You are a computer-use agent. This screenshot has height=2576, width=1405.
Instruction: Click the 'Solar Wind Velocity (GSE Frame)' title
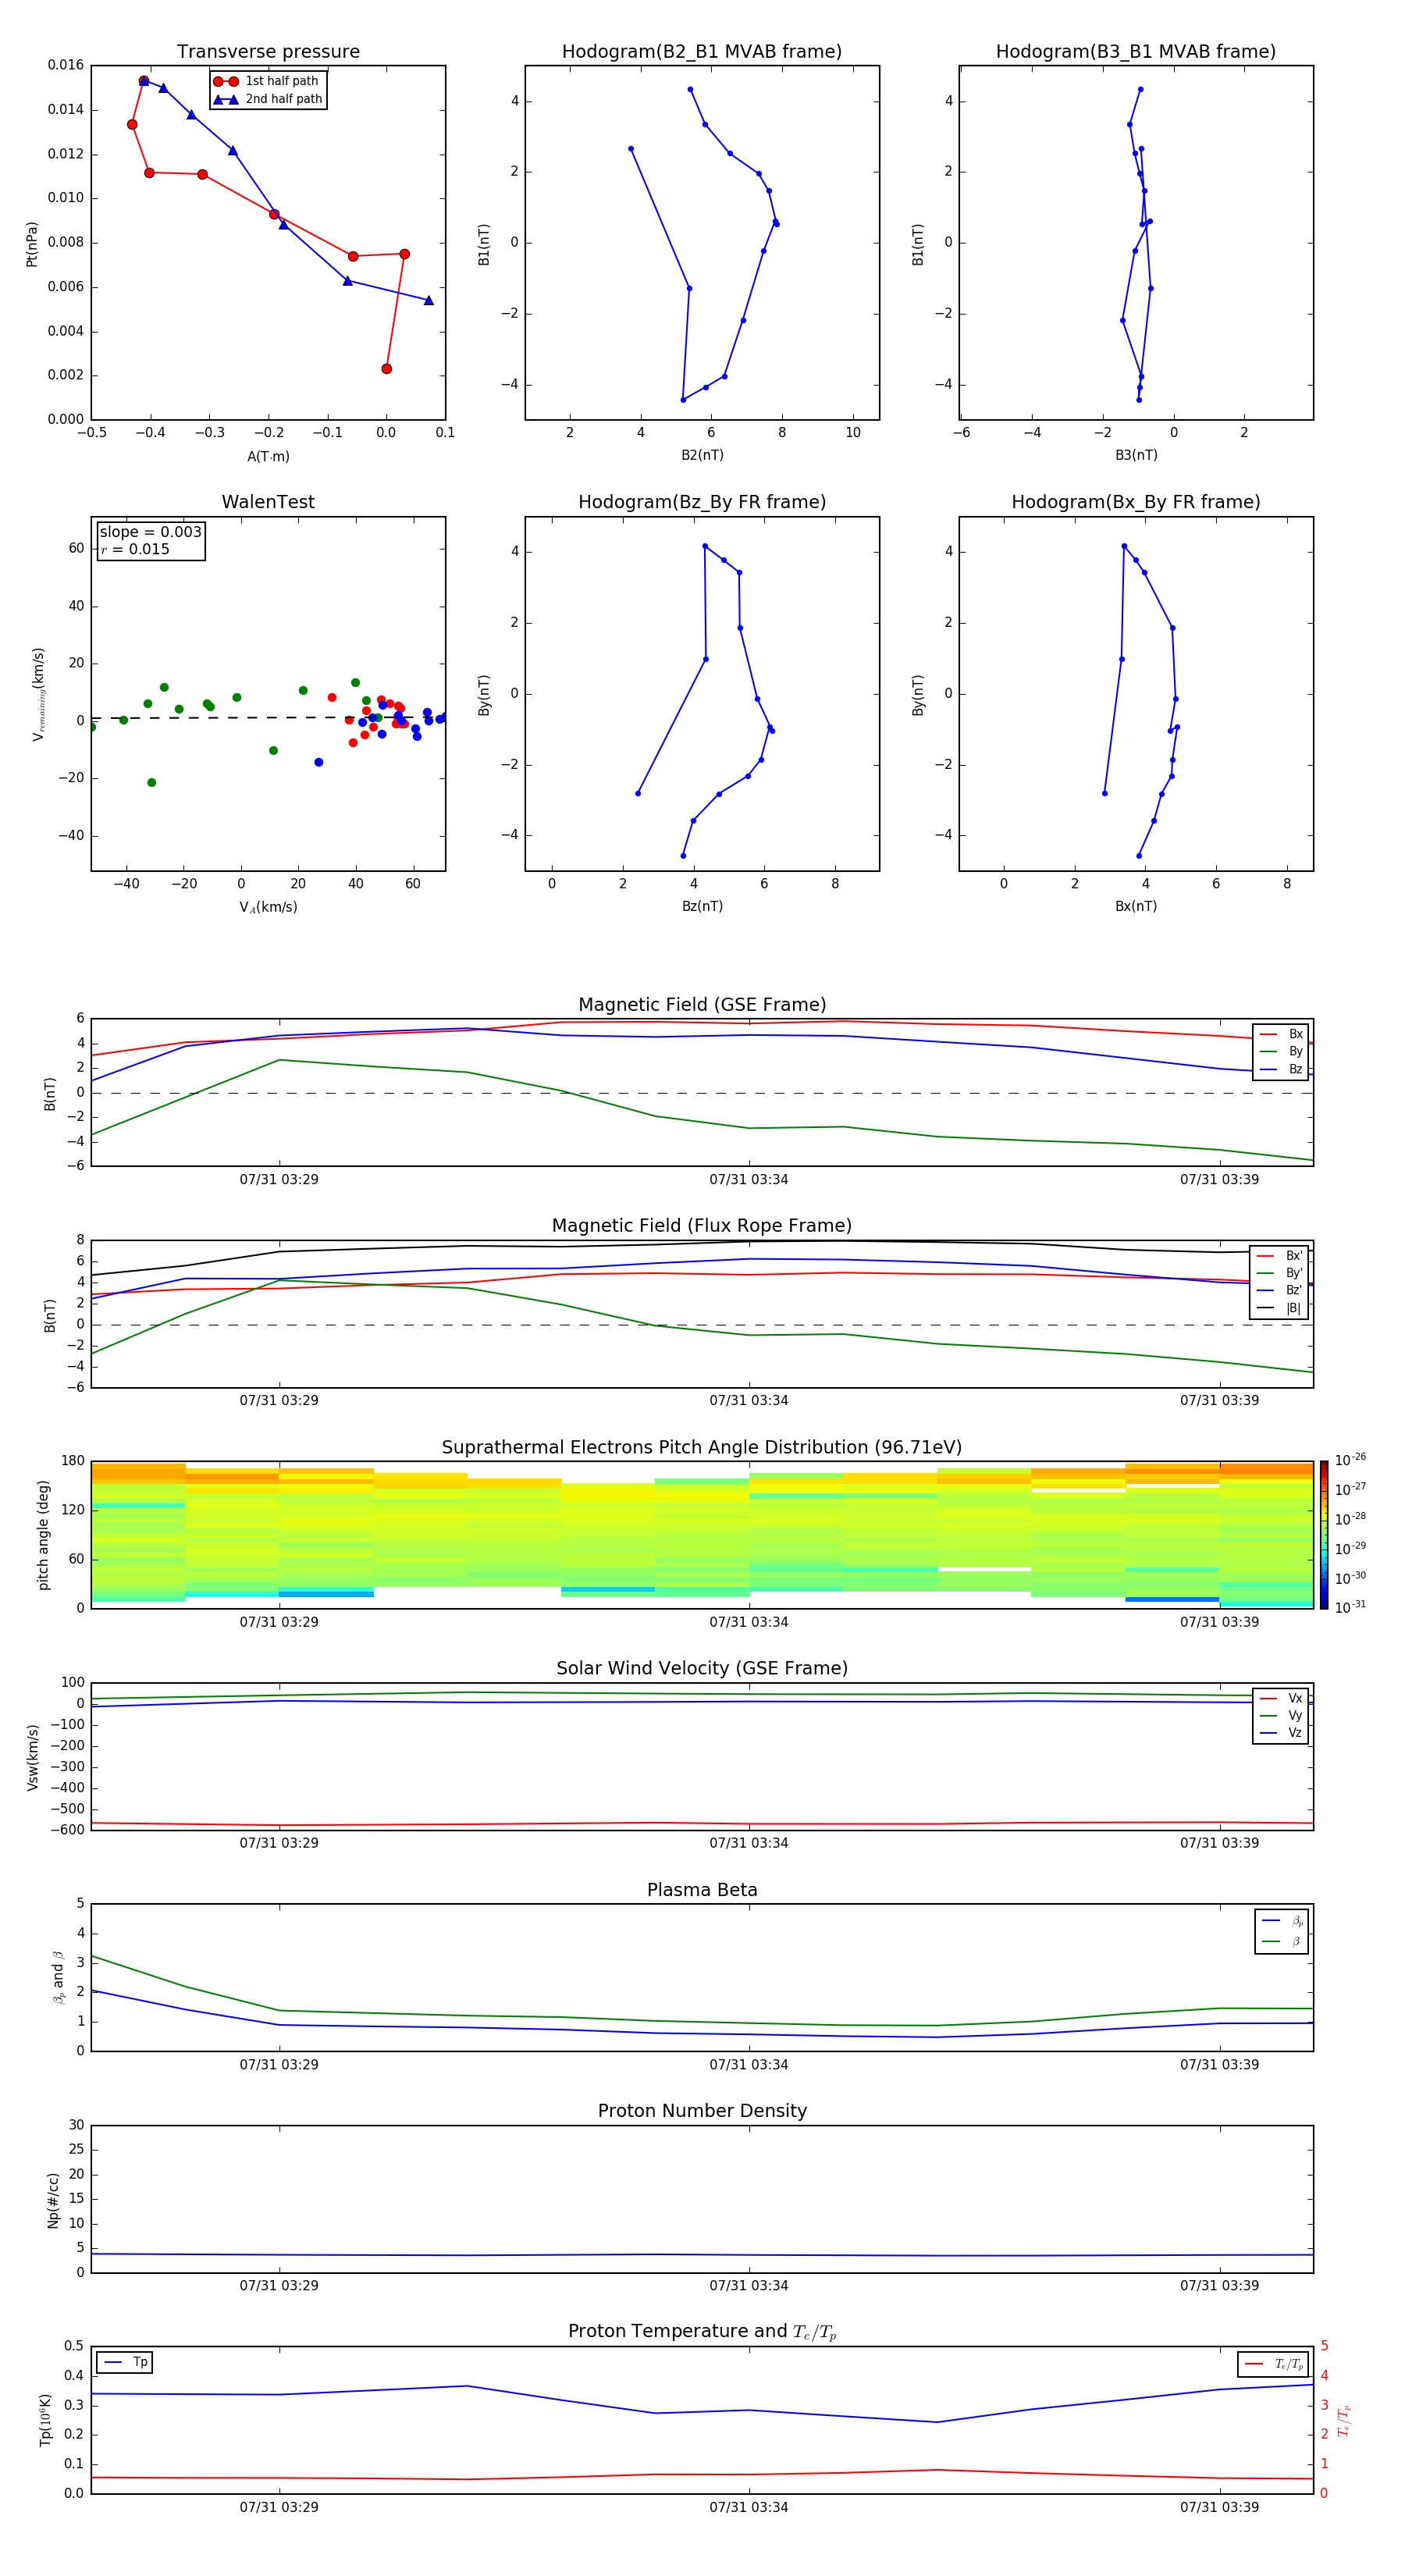point(702,1668)
